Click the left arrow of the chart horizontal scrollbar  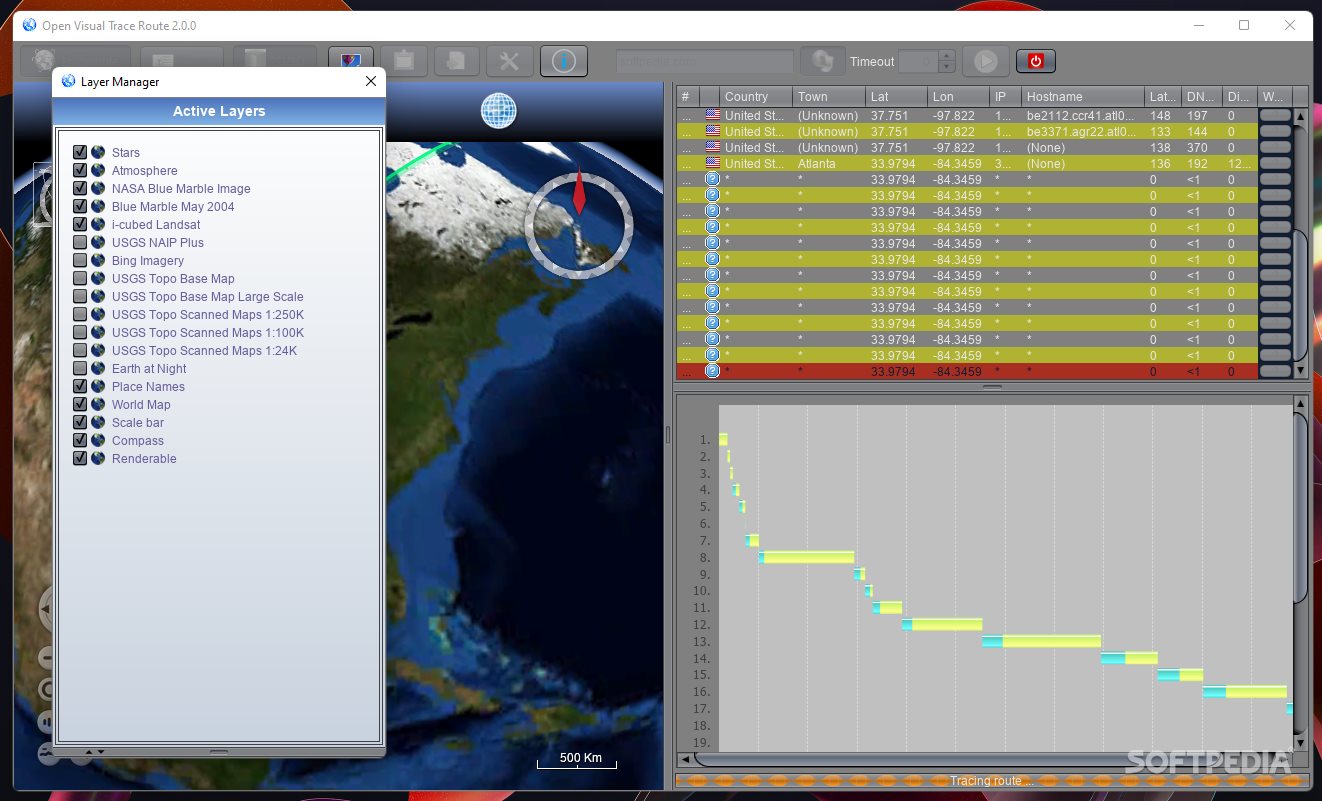pos(685,759)
